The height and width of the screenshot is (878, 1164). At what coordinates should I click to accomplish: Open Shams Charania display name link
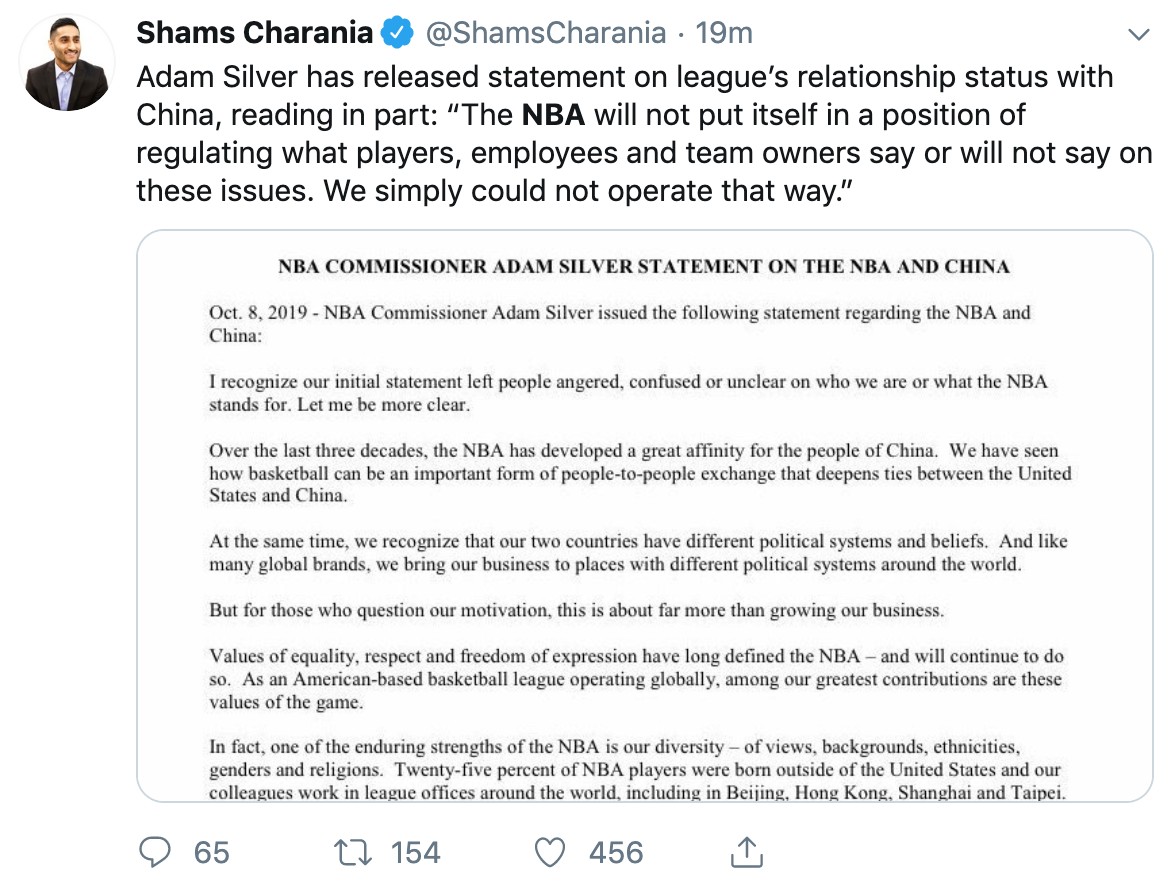[255, 33]
